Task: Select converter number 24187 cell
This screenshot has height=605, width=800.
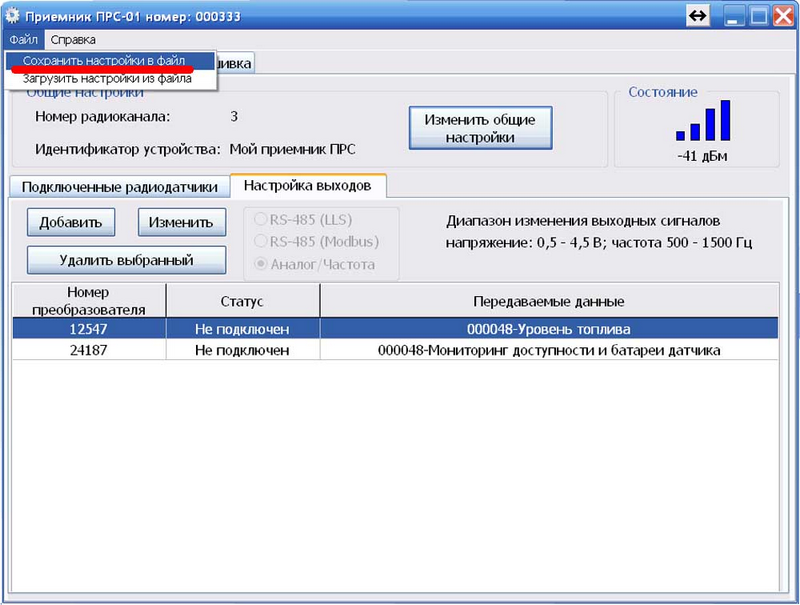Action: (89, 350)
